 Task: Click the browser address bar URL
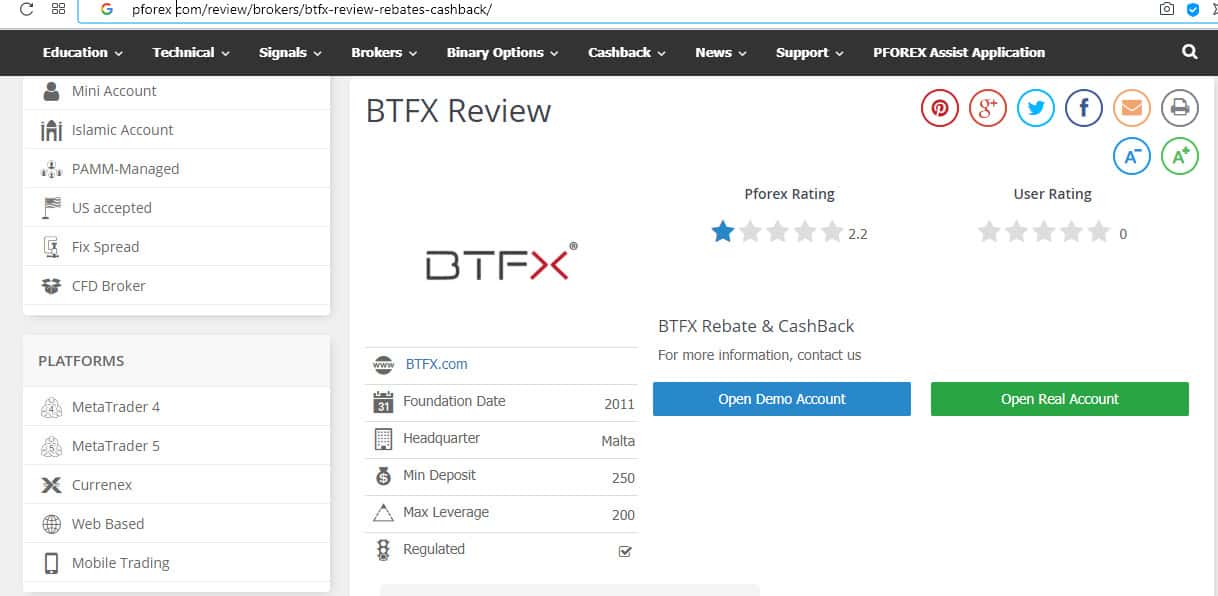click(311, 10)
